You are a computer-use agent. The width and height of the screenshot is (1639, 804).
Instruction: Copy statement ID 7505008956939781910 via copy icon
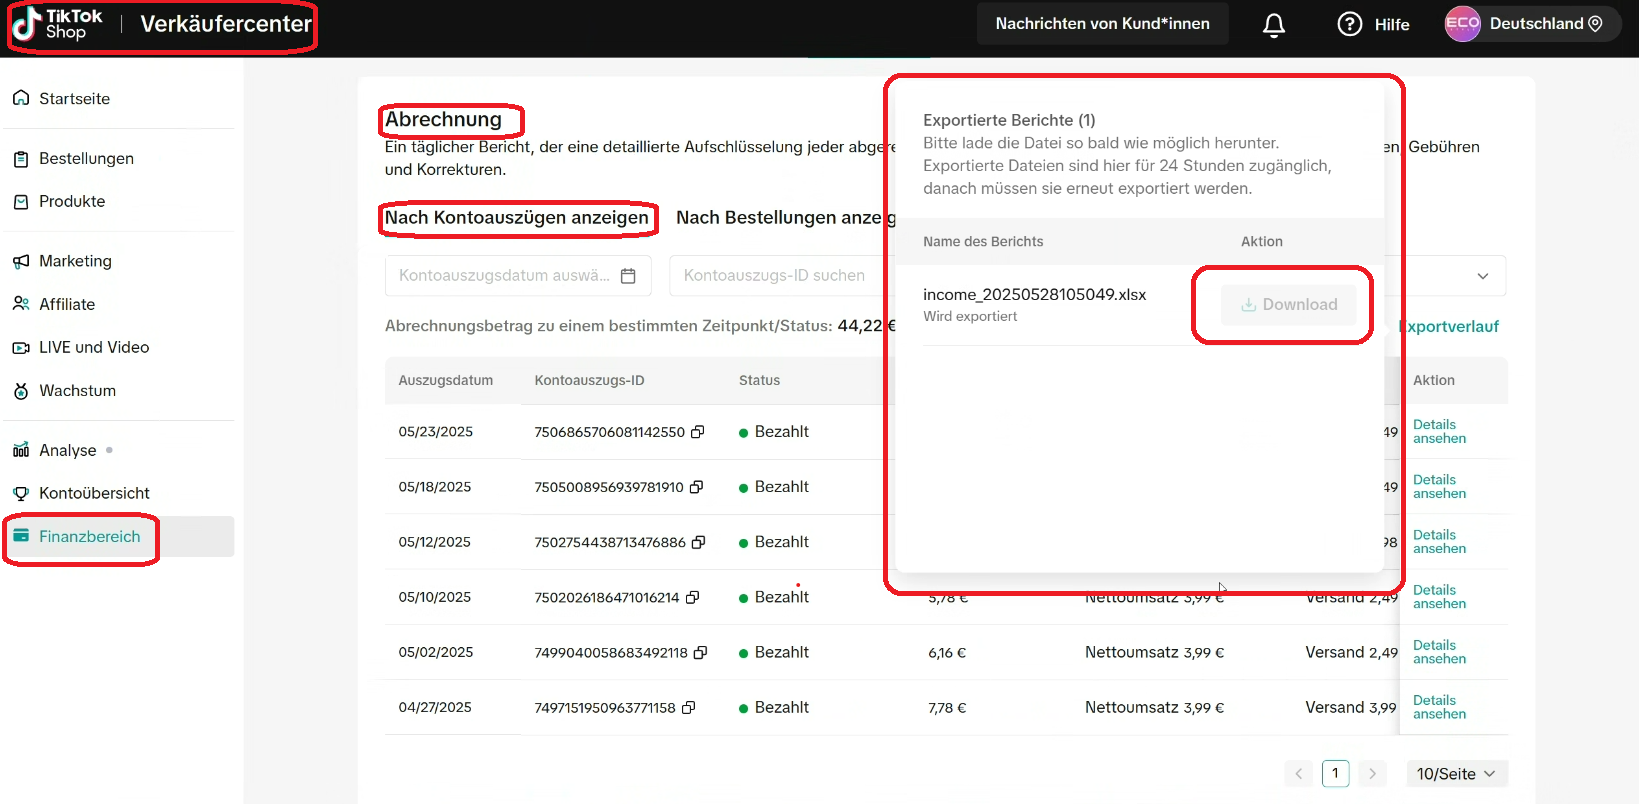tap(696, 487)
